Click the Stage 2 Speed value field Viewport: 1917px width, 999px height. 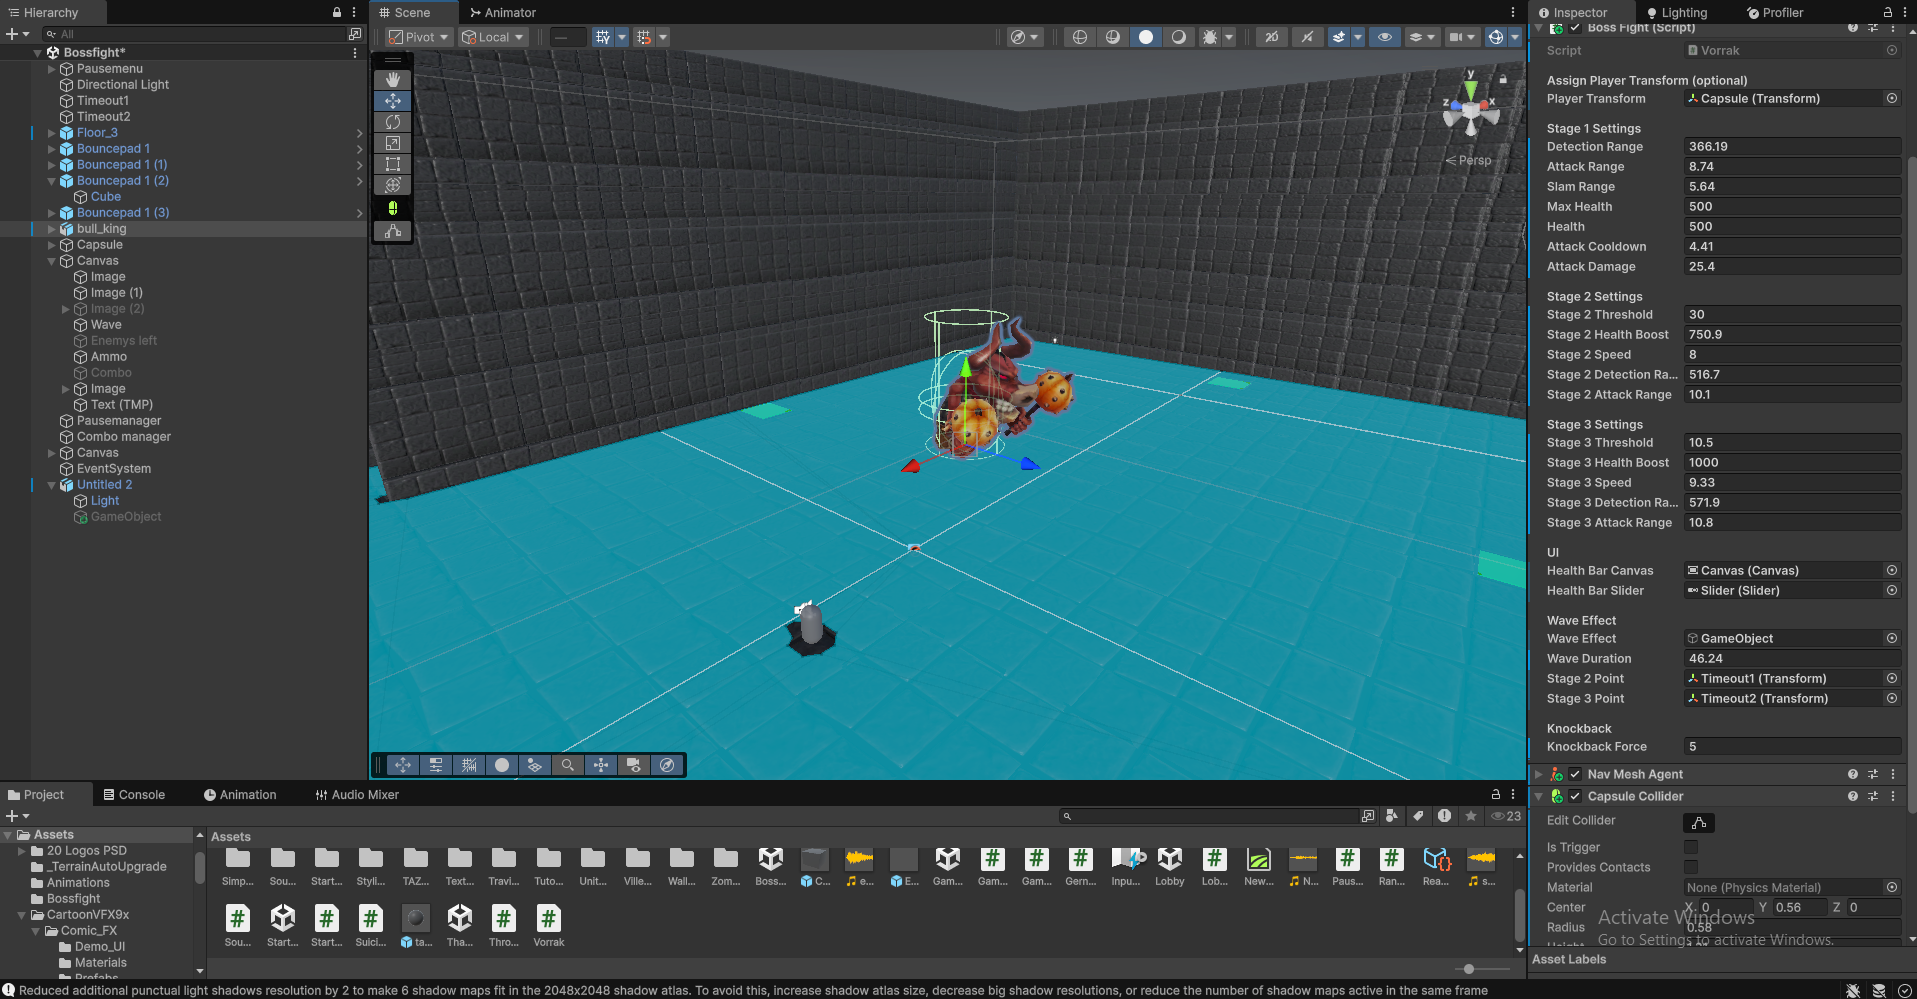(1793, 355)
